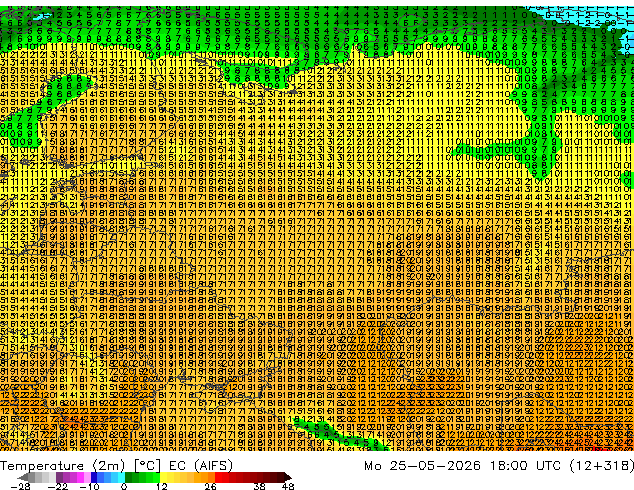Click the blue segment of the color scale
634x490 pixels.
coord(108,477)
